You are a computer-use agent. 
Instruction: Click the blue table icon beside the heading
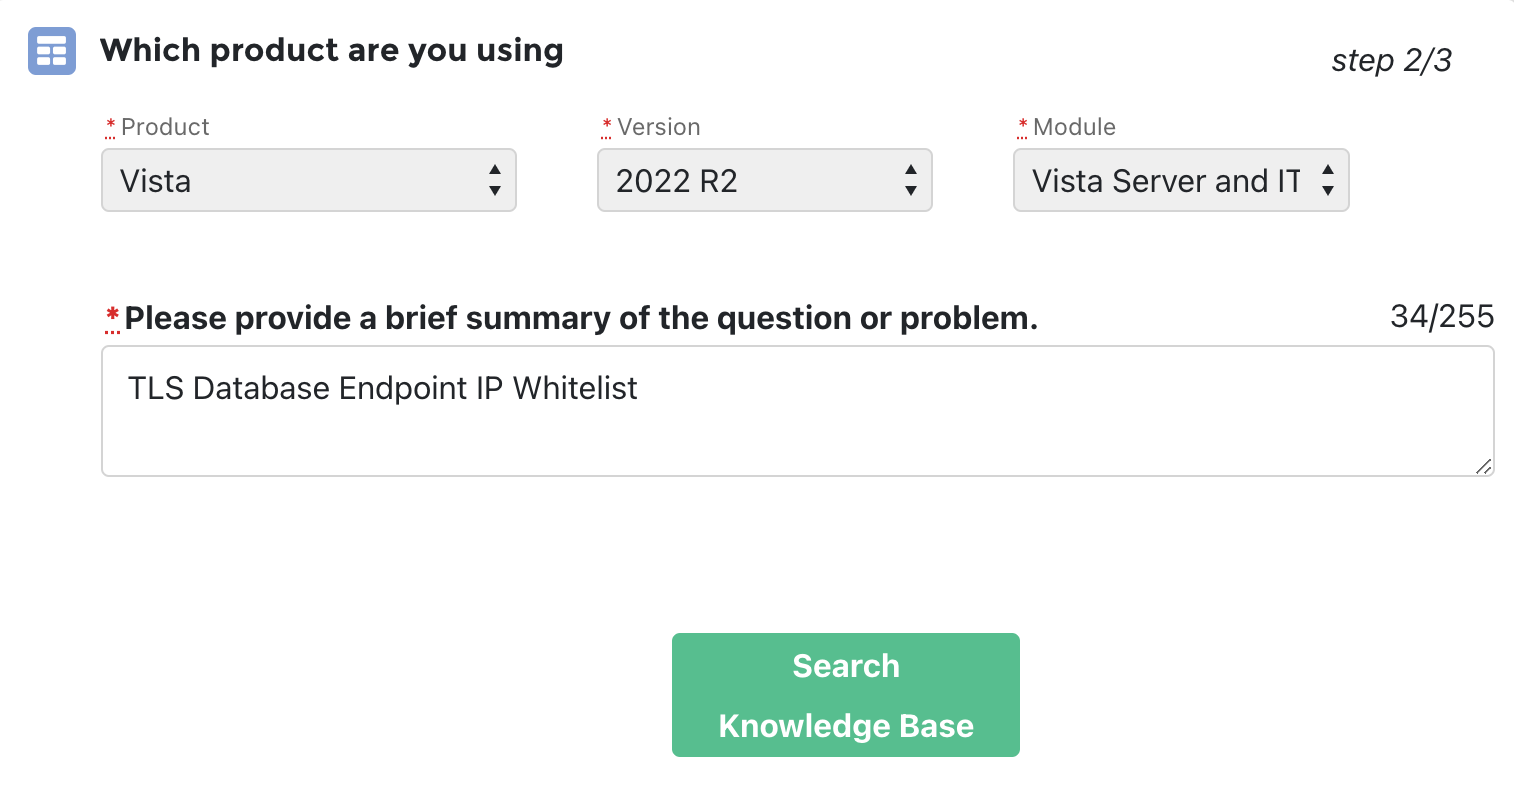[51, 51]
